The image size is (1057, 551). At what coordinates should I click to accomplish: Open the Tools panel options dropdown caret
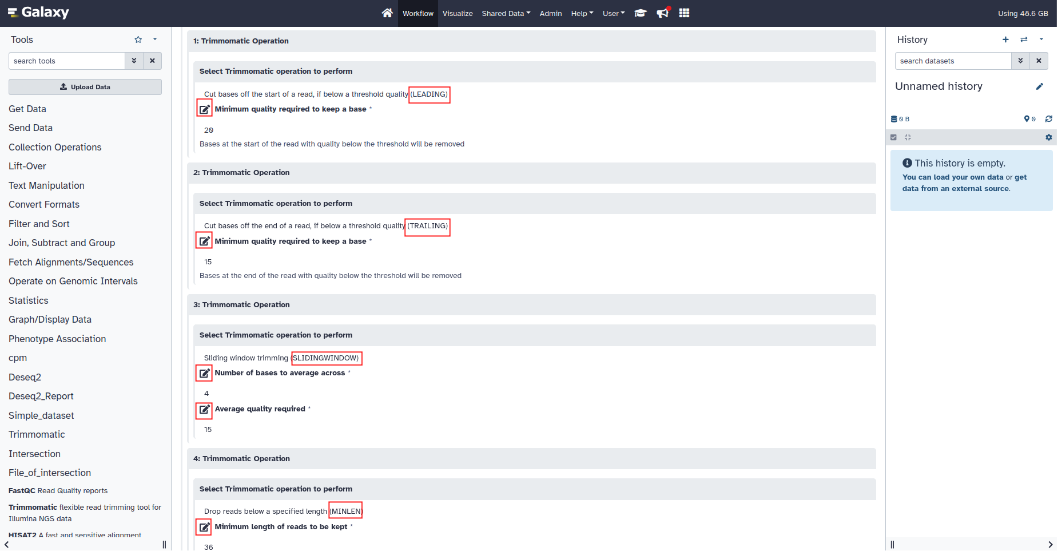point(155,39)
